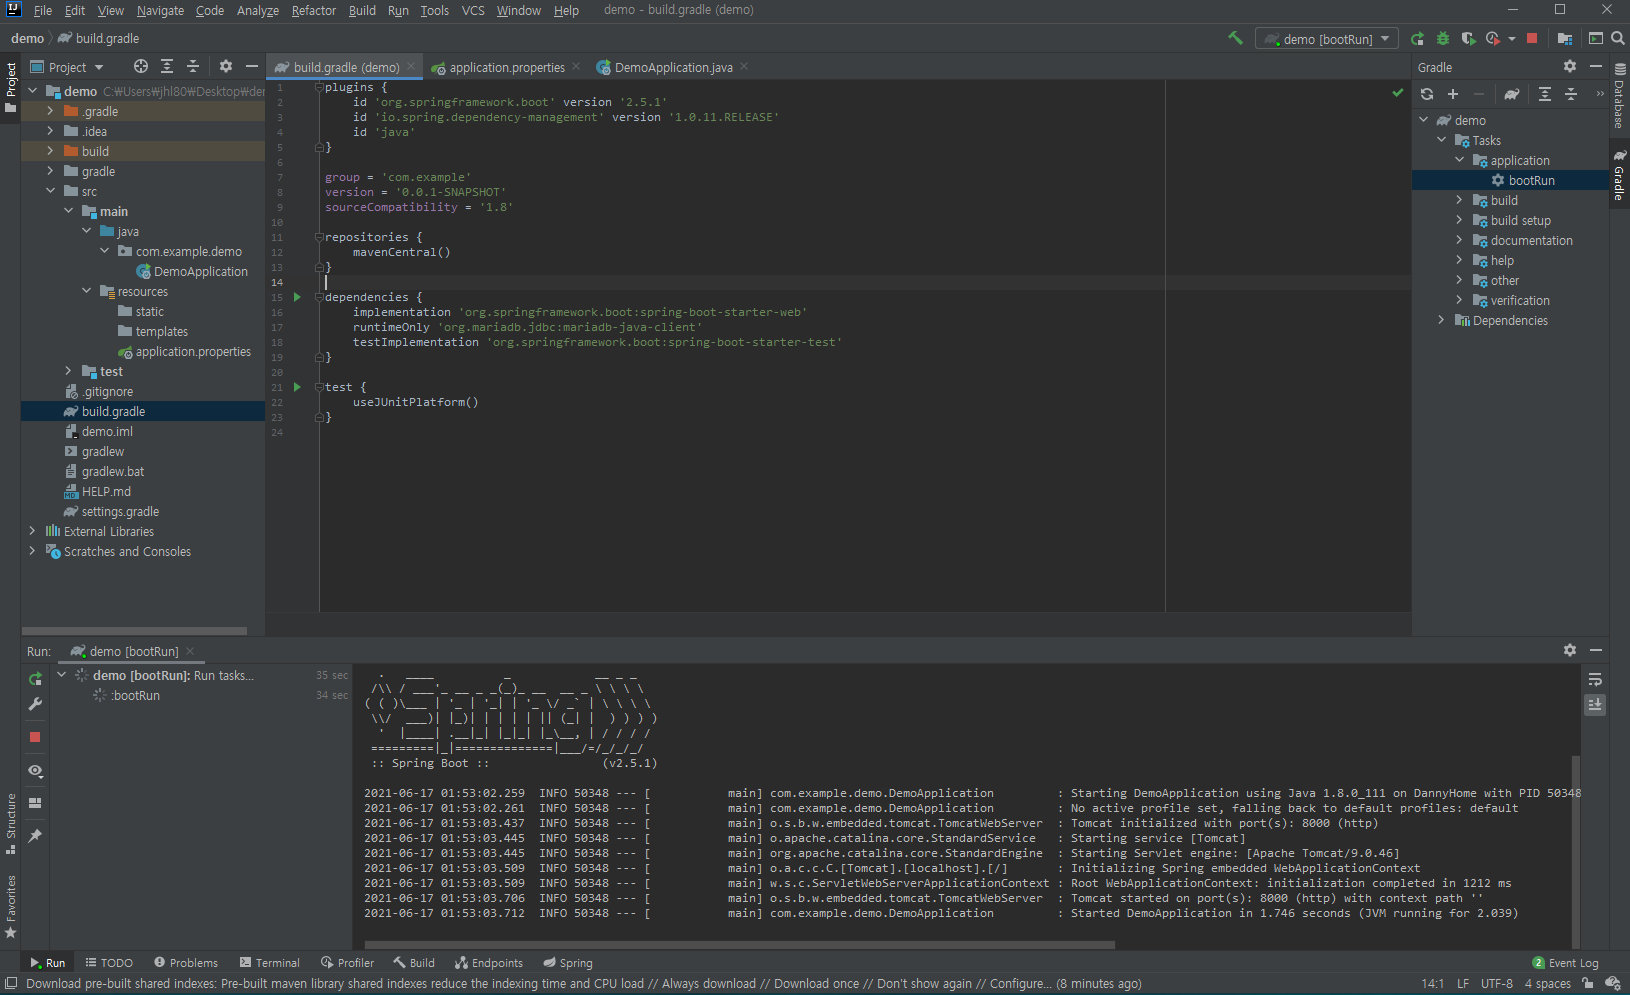The image size is (1630, 995).
Task: Collapse demo [bootRun] node in Run tree
Action: [62, 675]
